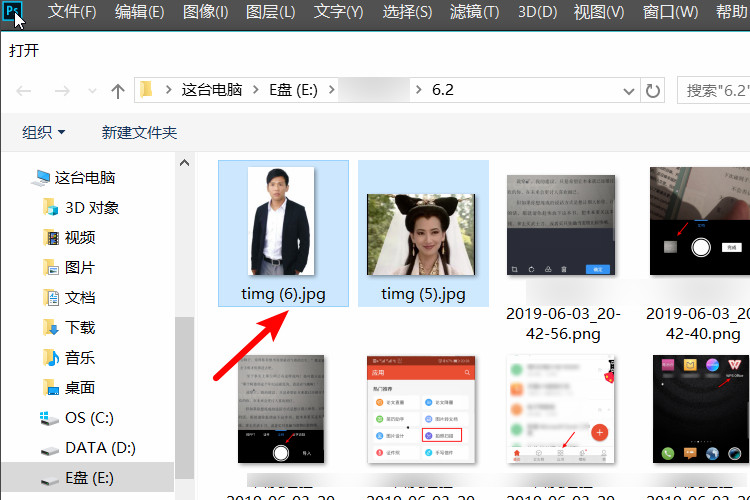The image size is (750, 500).
Task: Select the 图片 folder in sidebar
Action: click(x=69, y=267)
